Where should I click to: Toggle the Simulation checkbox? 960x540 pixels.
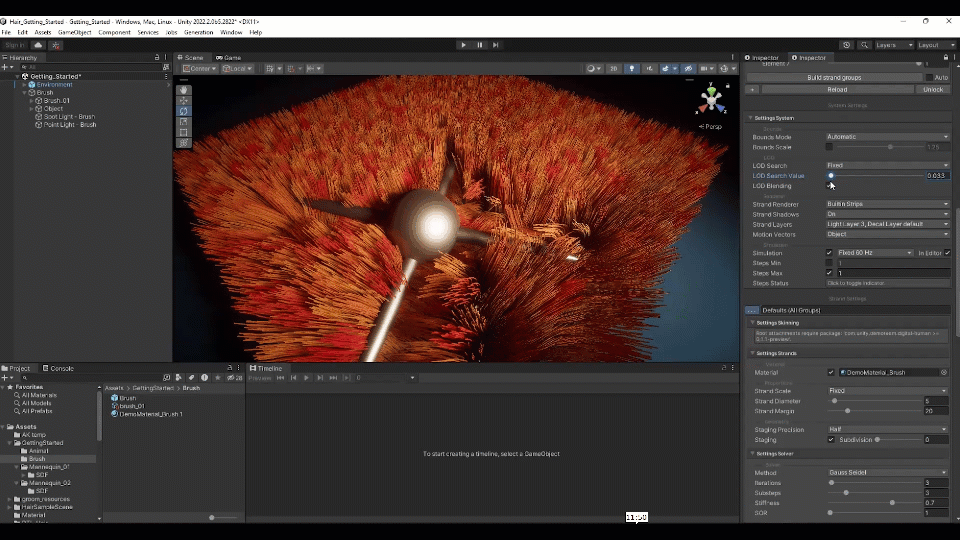(829, 253)
